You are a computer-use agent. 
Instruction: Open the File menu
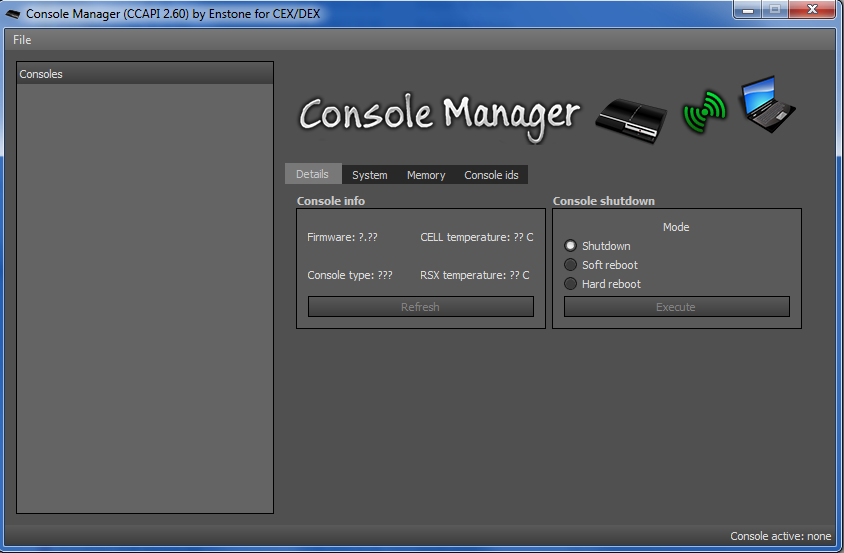(22, 40)
